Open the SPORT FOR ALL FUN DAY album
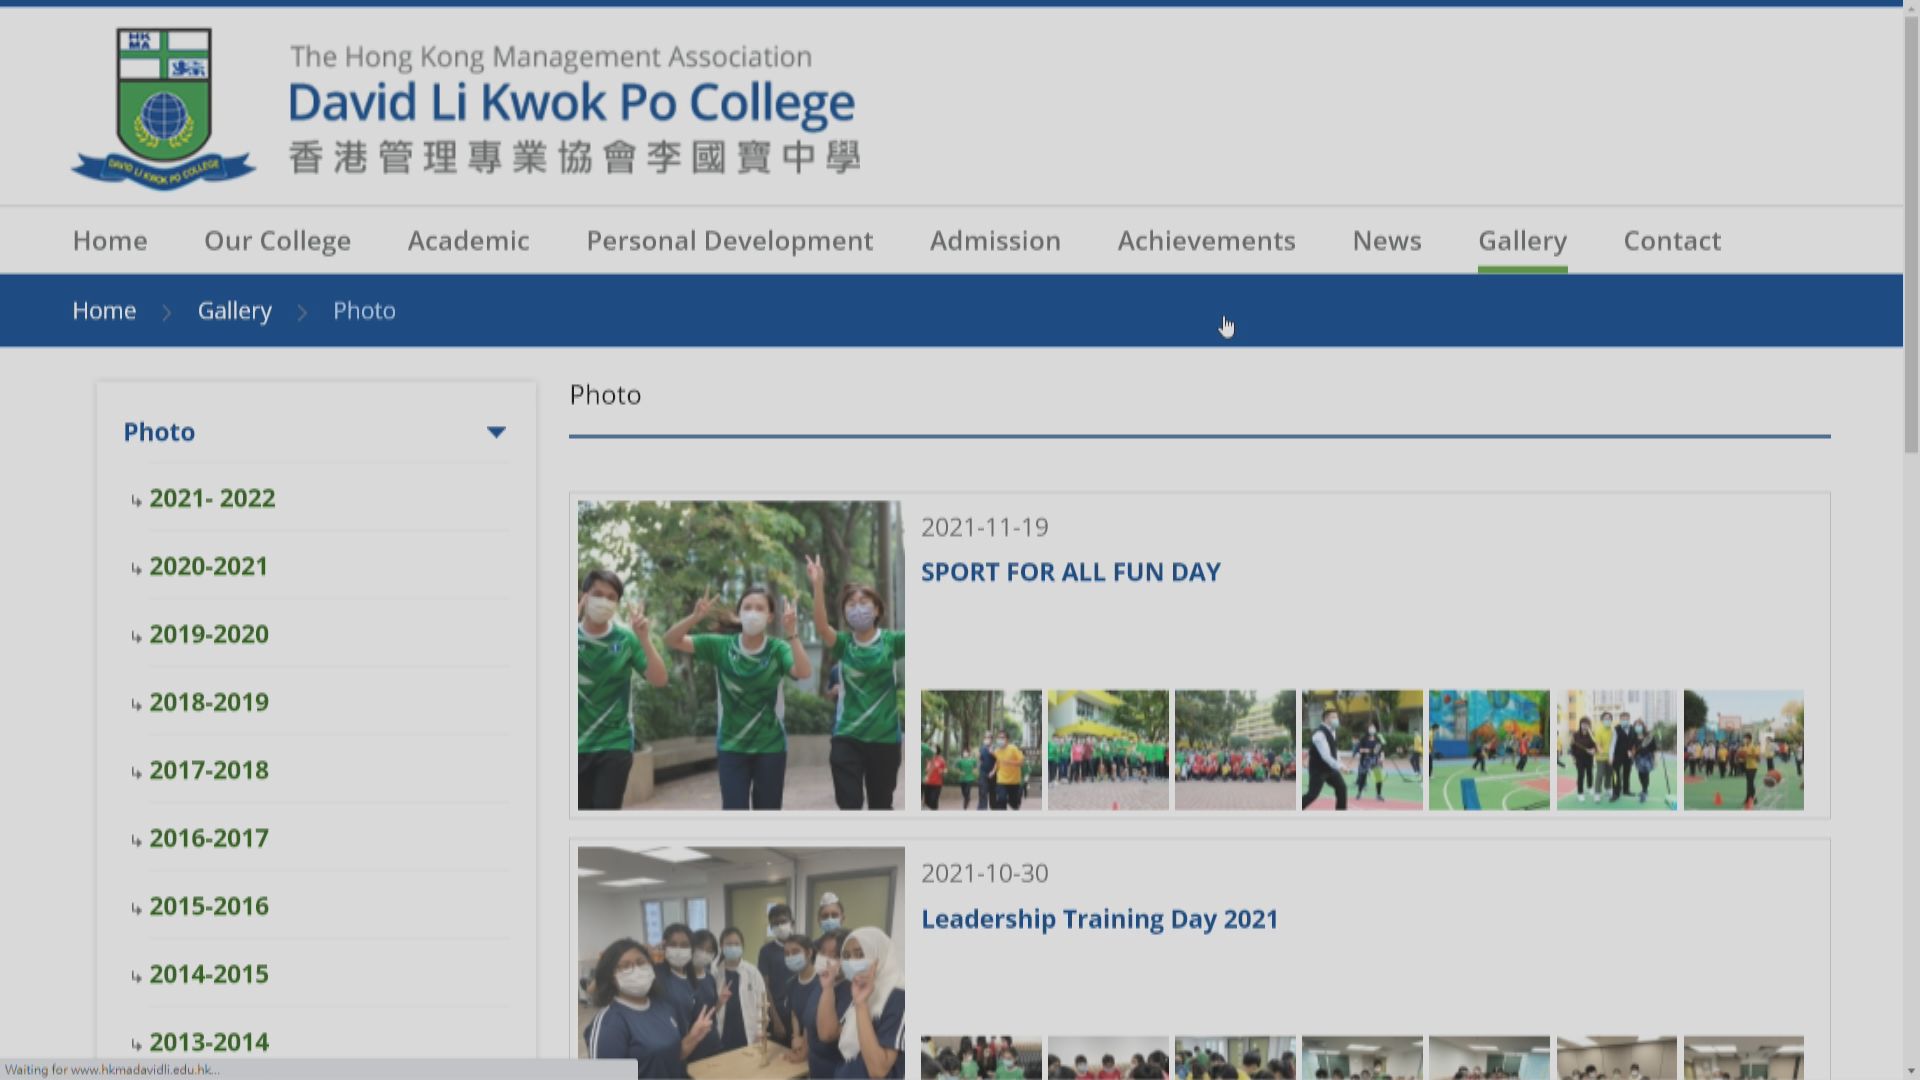 [1070, 572]
